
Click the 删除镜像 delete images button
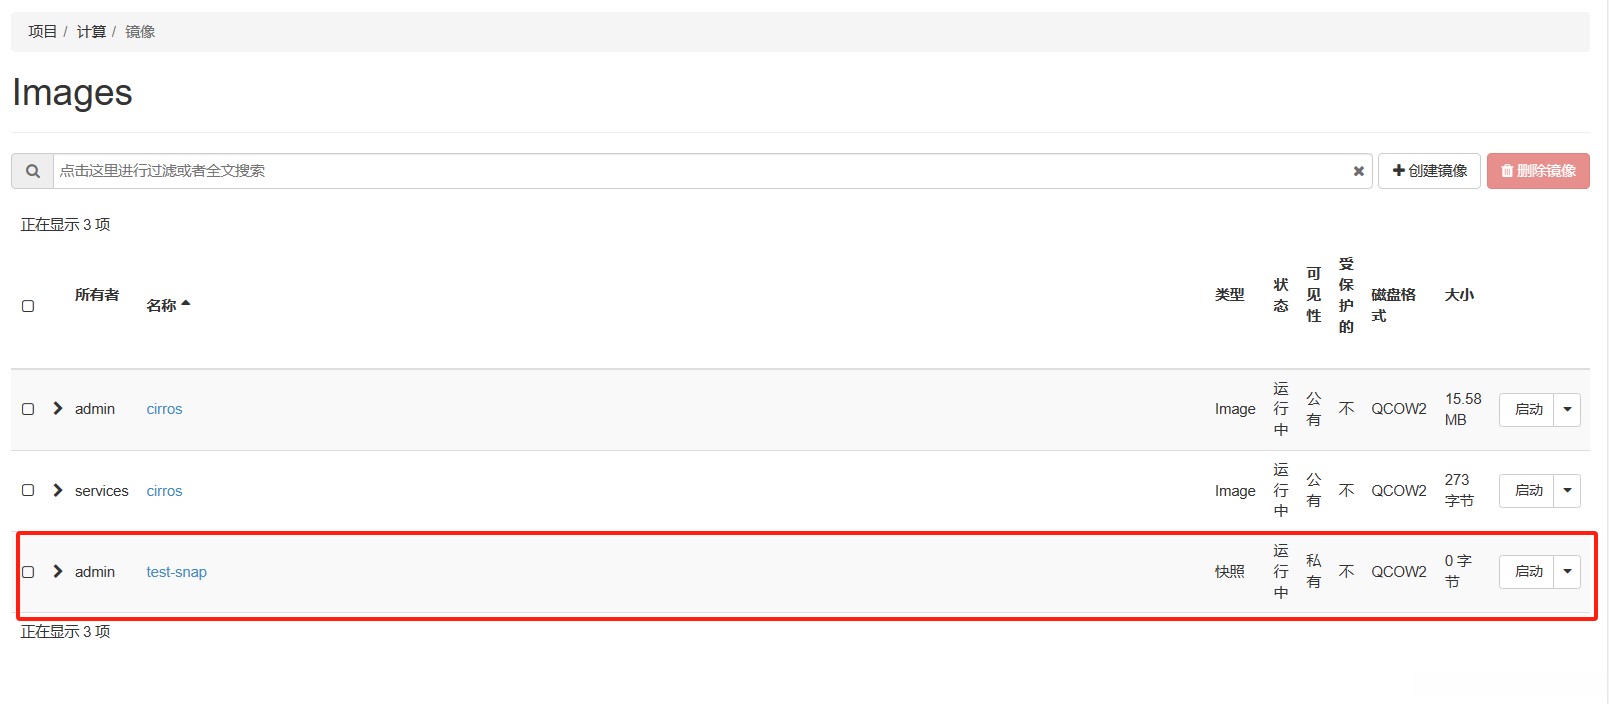tap(1538, 171)
